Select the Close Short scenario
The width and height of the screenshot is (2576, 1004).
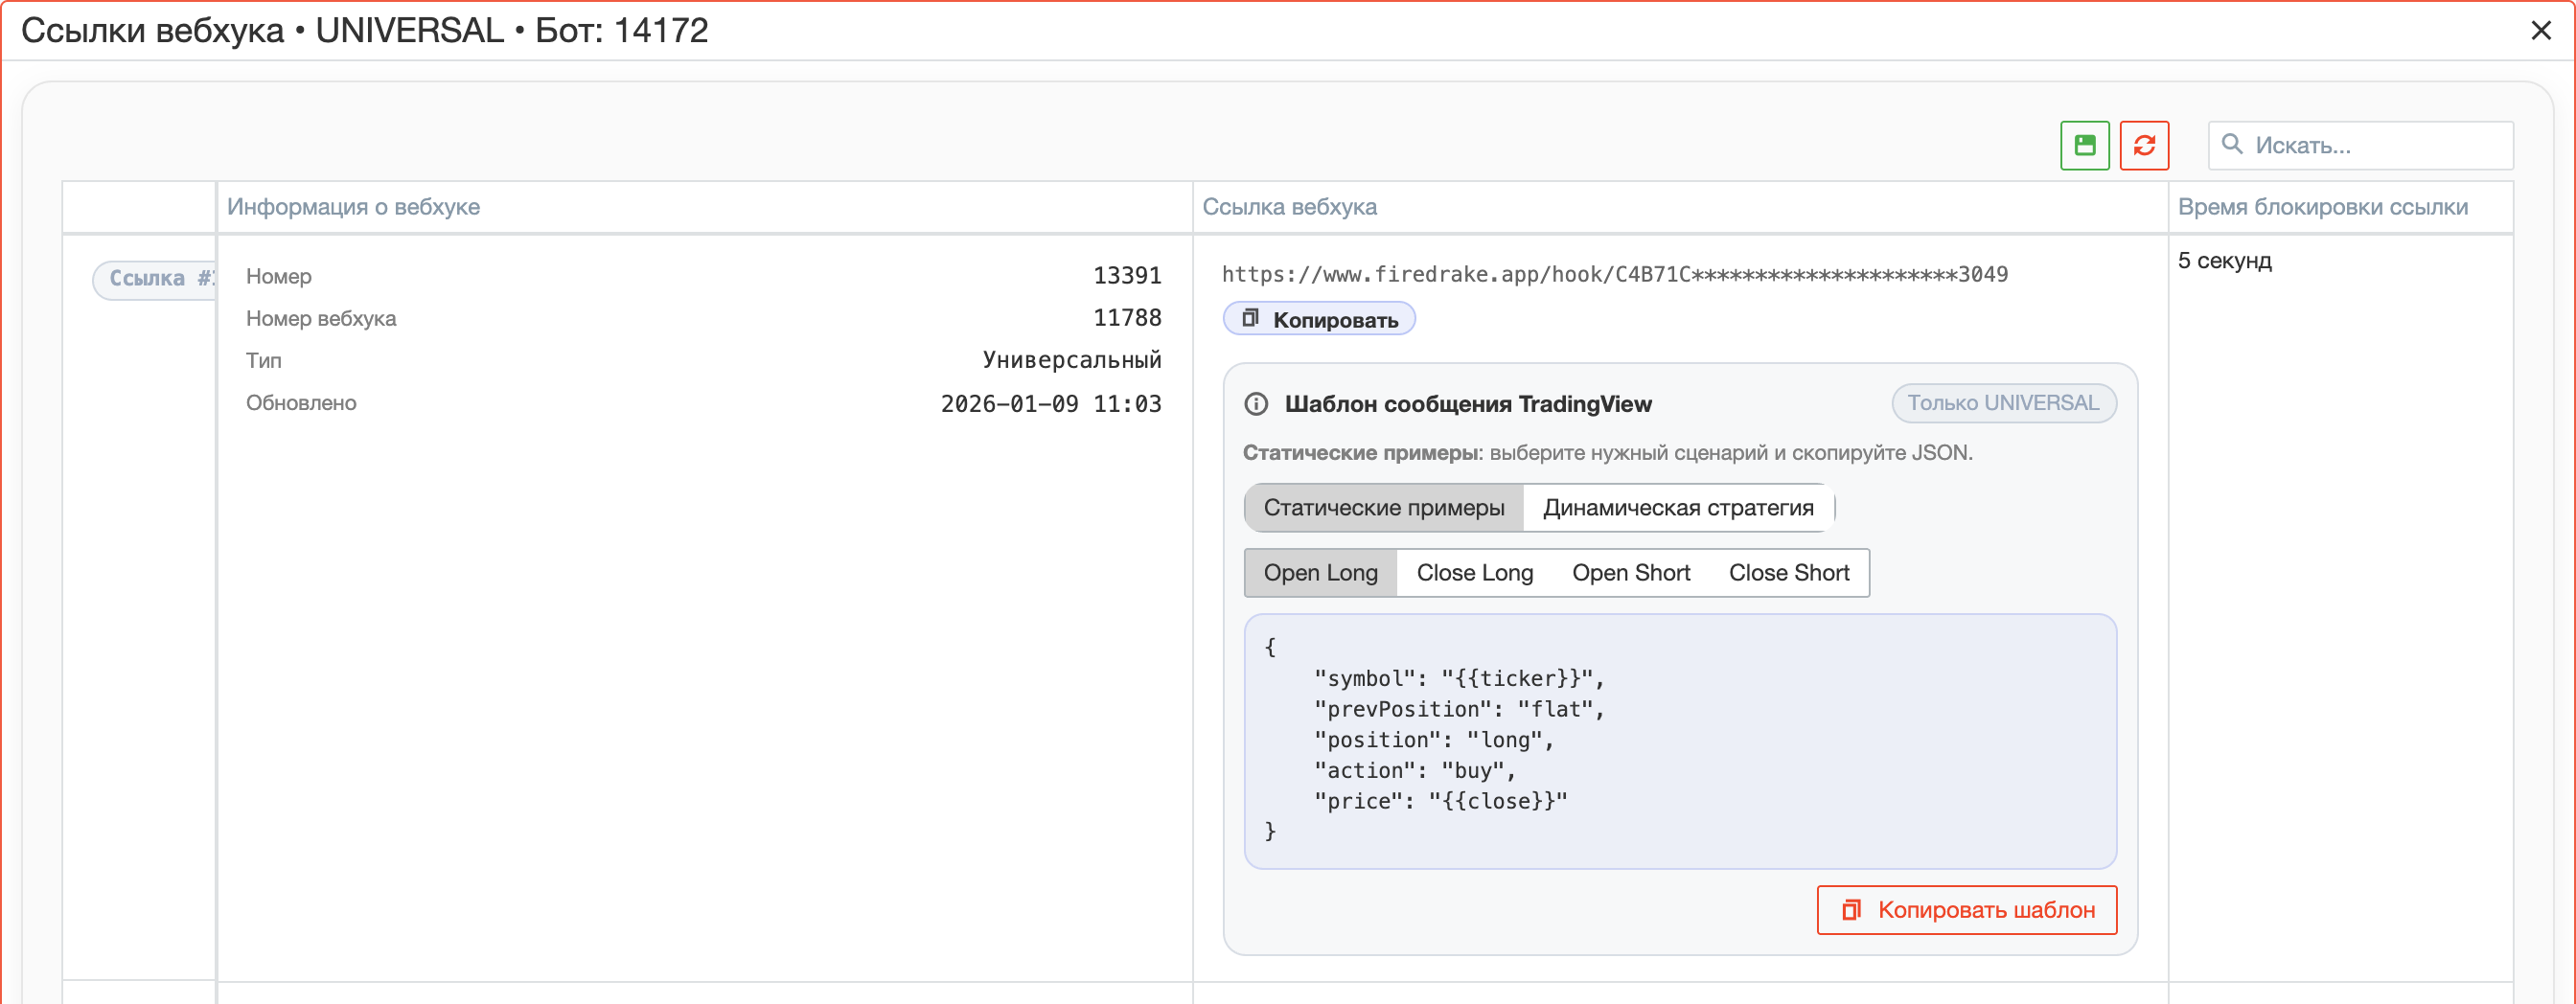(x=1789, y=573)
